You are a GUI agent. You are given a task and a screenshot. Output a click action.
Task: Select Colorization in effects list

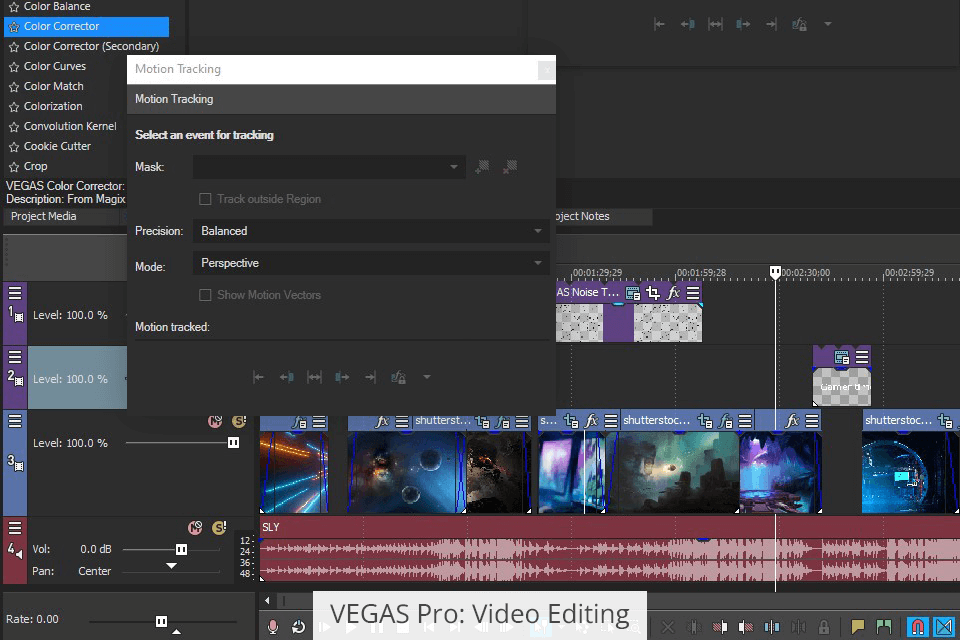tap(53, 106)
